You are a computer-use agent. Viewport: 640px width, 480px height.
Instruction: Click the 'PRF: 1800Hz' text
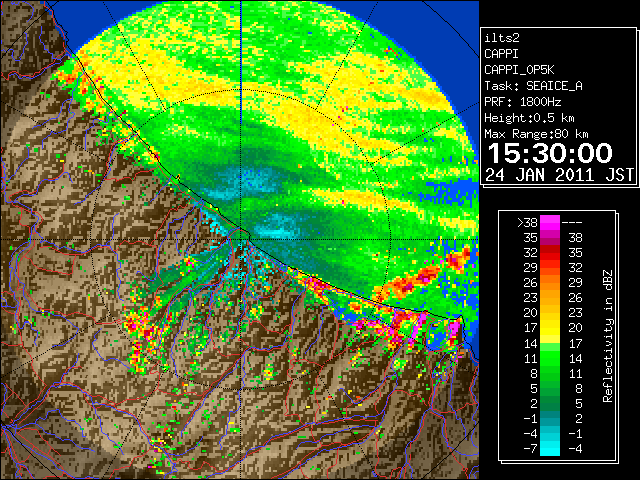[522, 102]
